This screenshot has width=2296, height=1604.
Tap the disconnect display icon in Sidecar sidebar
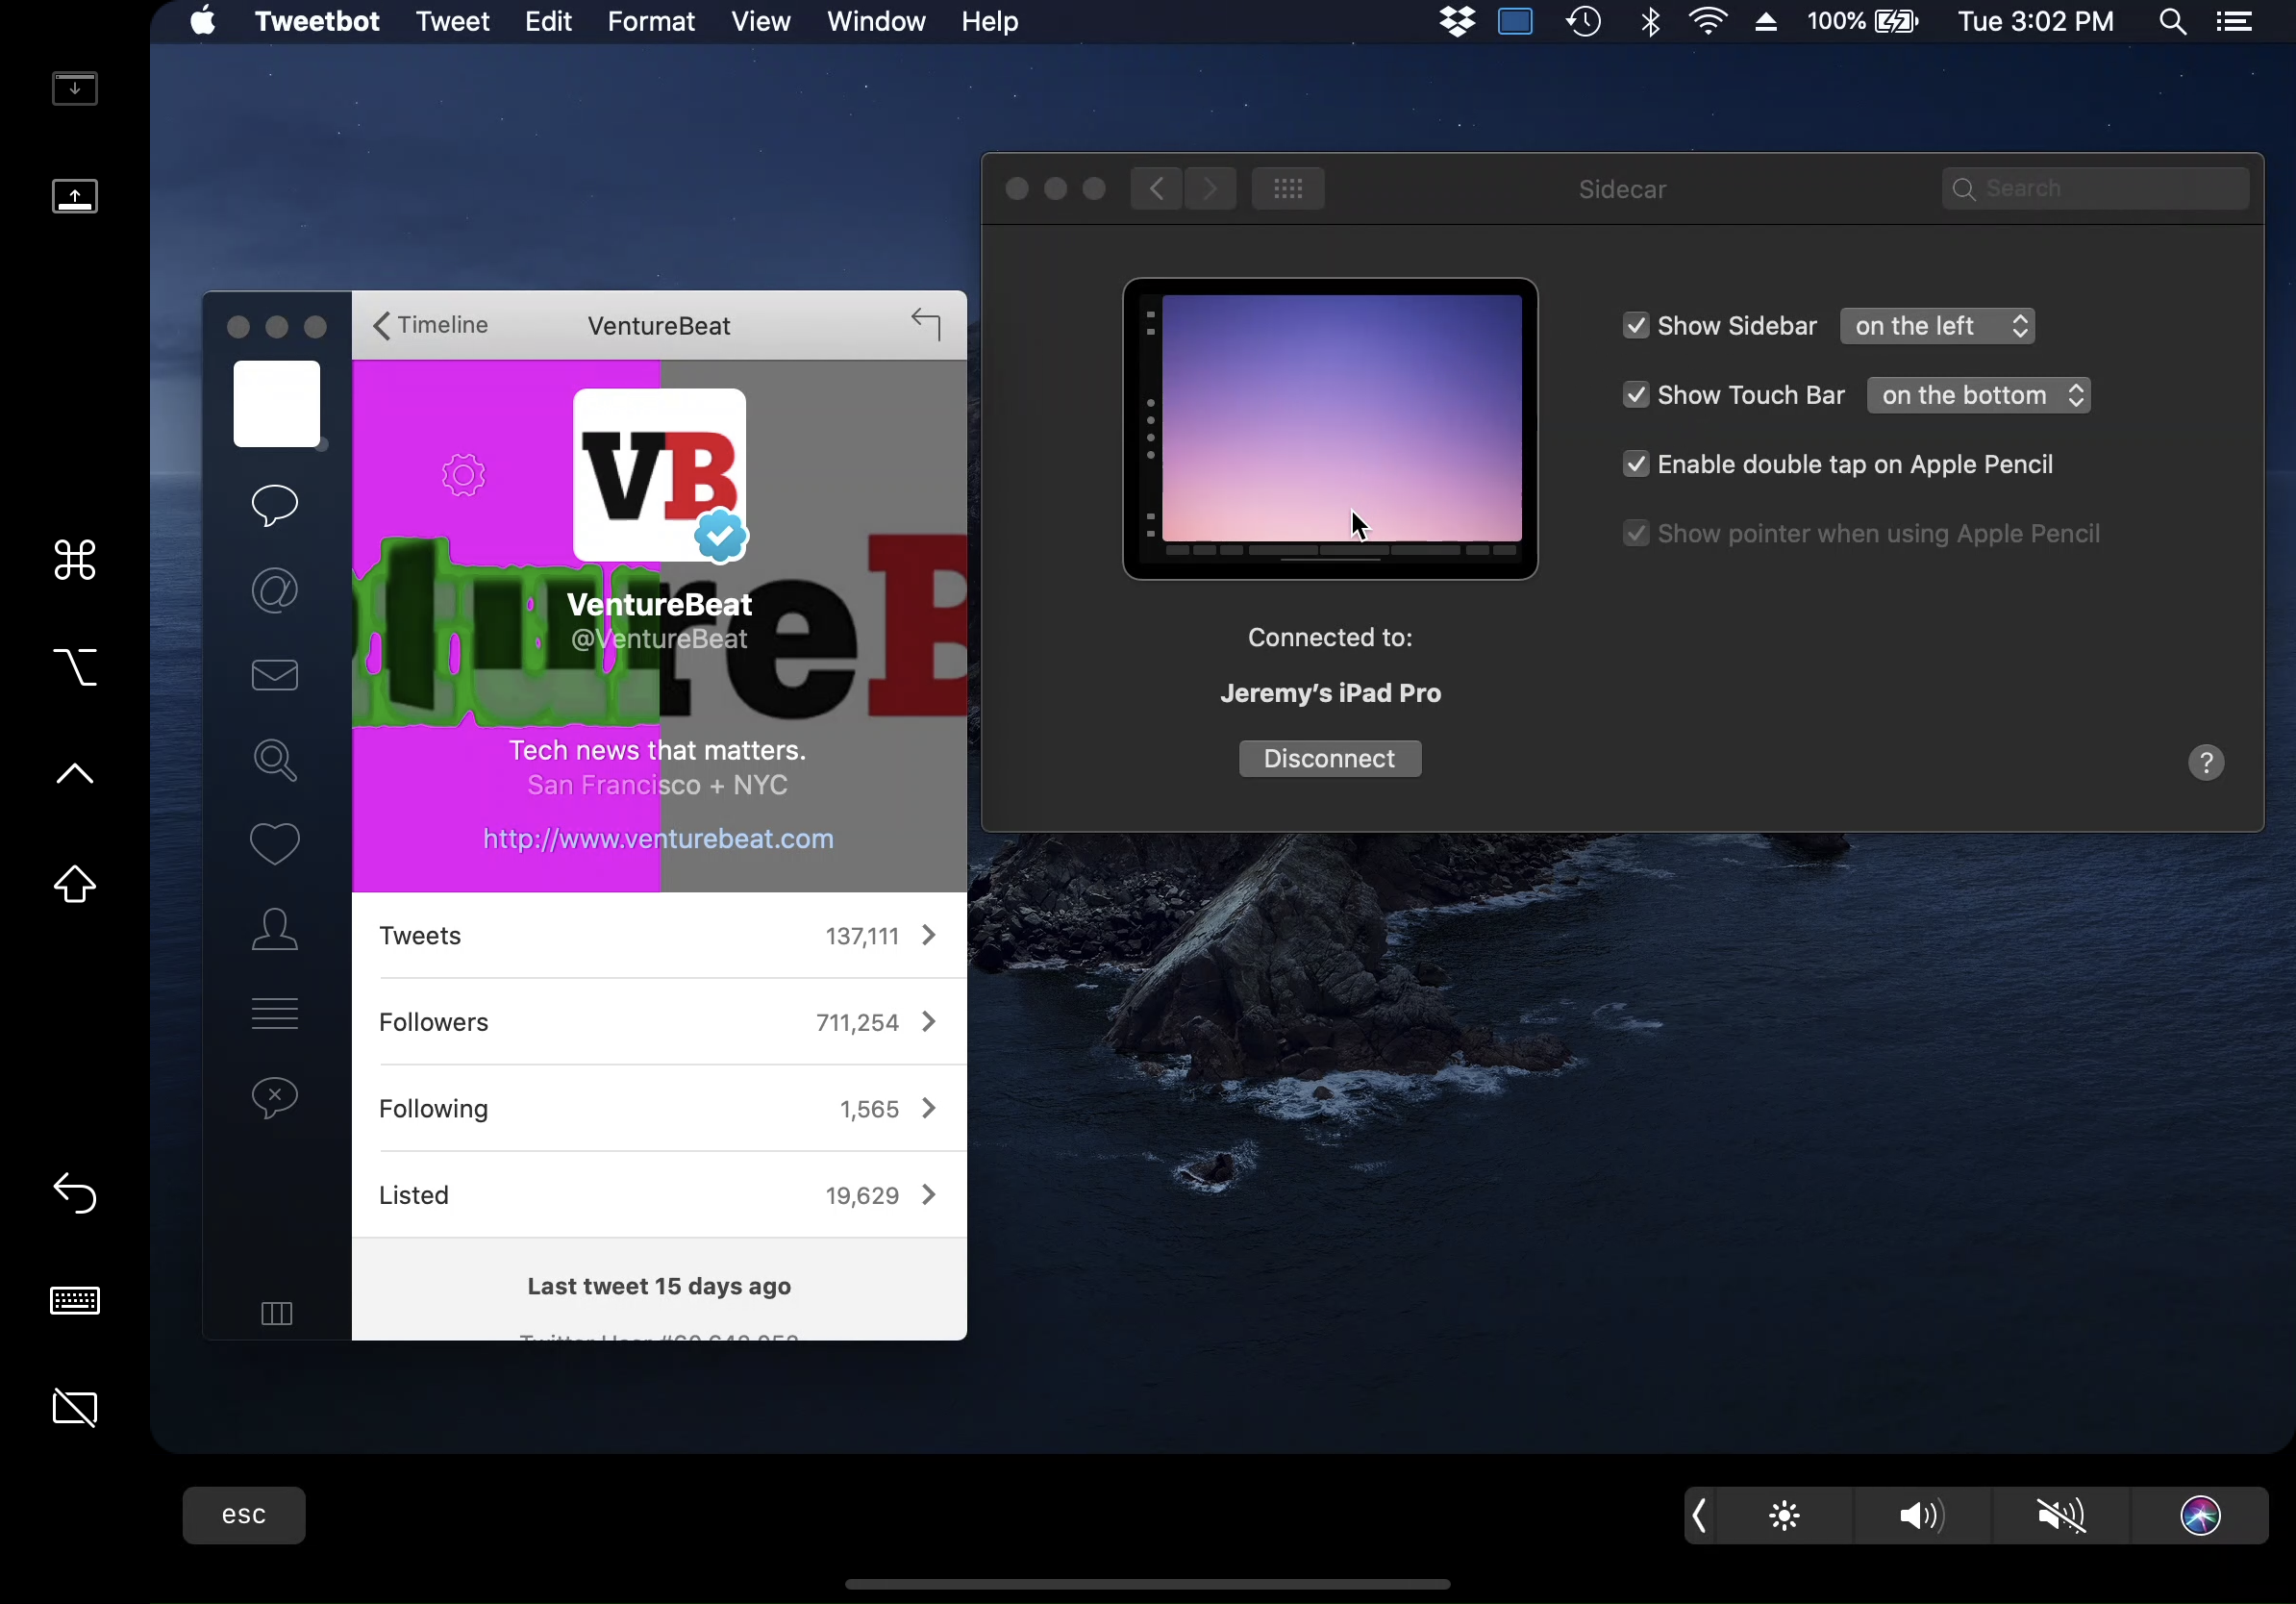(x=75, y=1408)
